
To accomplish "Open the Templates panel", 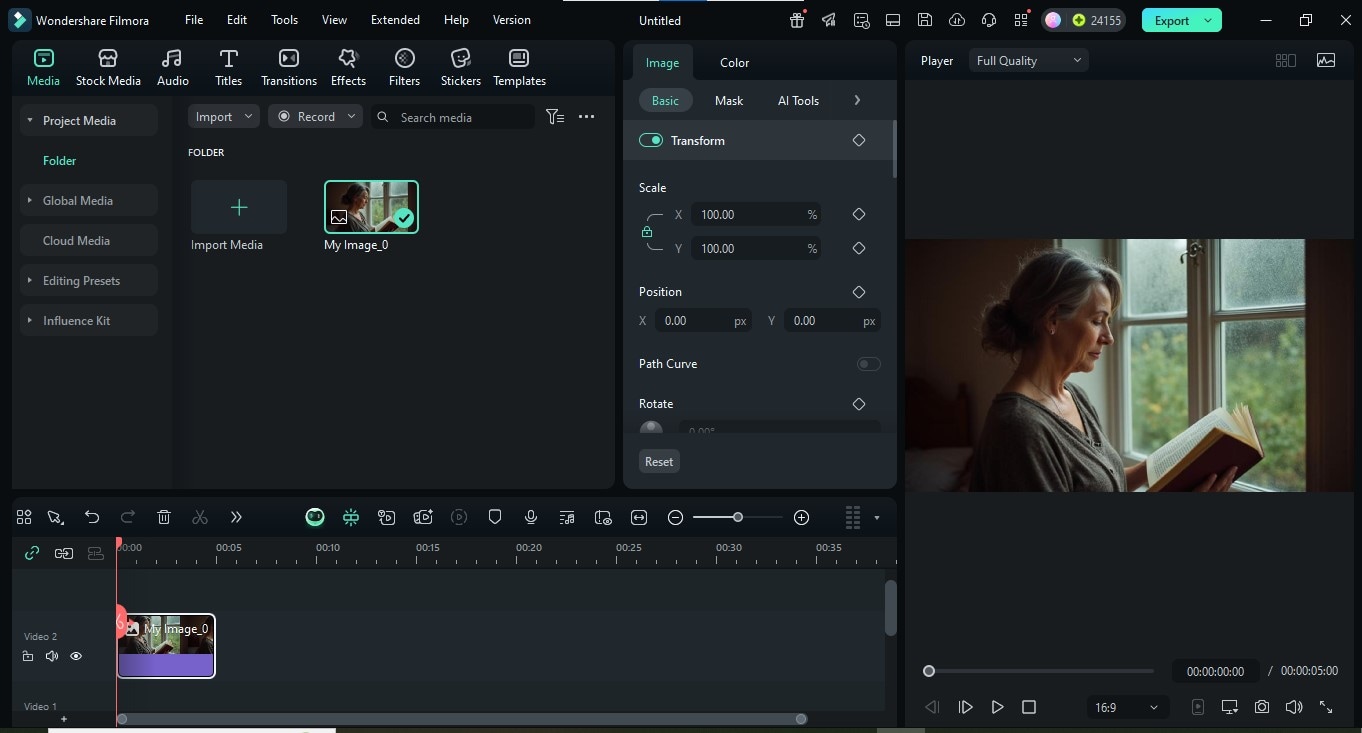I will 519,67.
